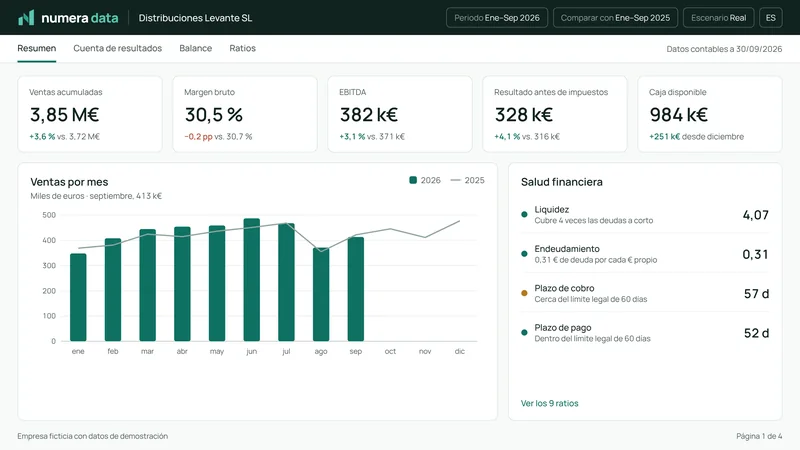
Task: Change the Escenario Real selector
Action: tap(718, 18)
